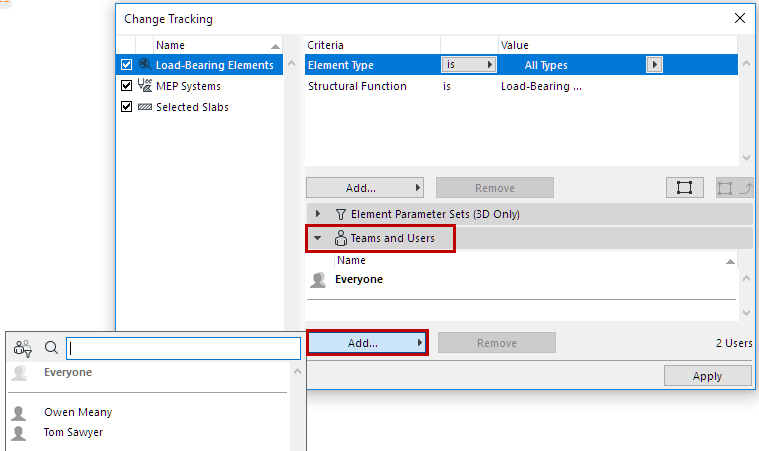This screenshot has width=759, height=451.
Task: Click the Selected Slabs hatch icon
Action: (144, 107)
